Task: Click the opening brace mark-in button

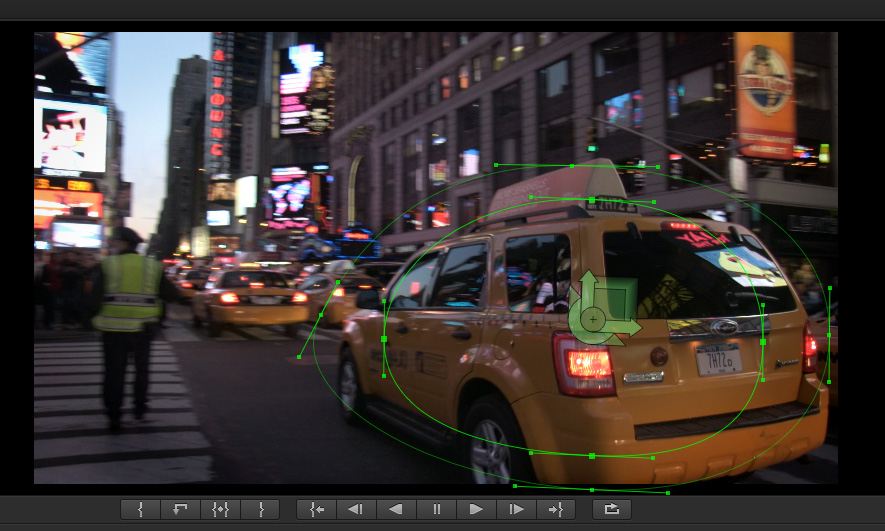Action: [140, 509]
